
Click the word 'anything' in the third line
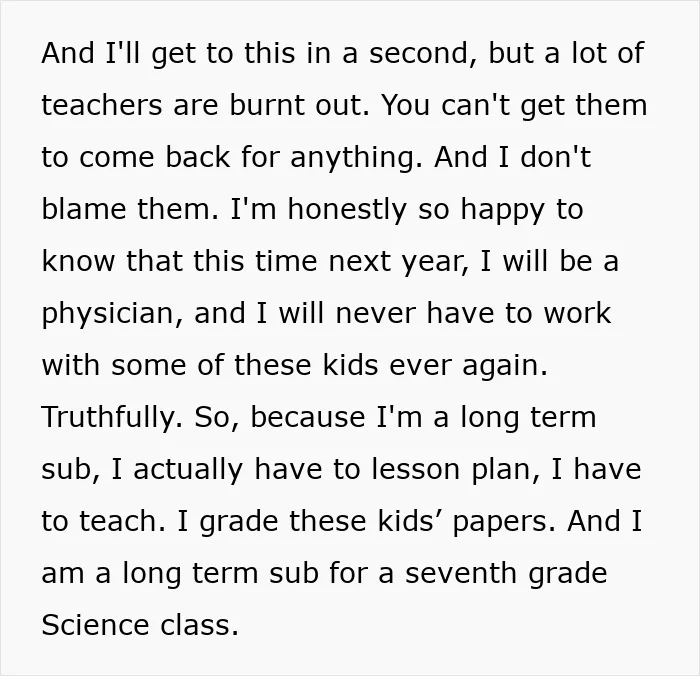coord(353,157)
